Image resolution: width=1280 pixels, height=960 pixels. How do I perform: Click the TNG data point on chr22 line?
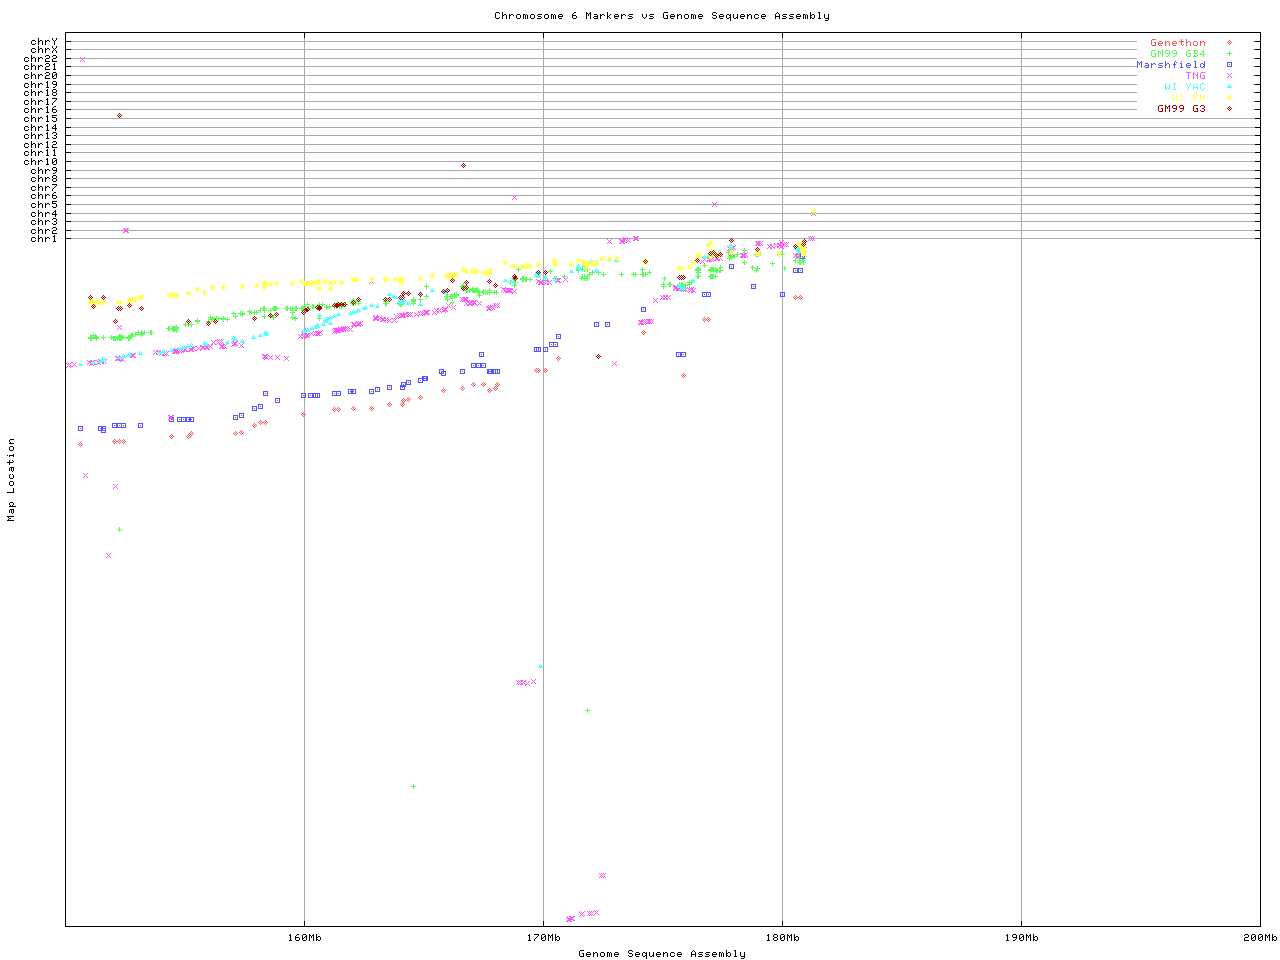[82, 59]
